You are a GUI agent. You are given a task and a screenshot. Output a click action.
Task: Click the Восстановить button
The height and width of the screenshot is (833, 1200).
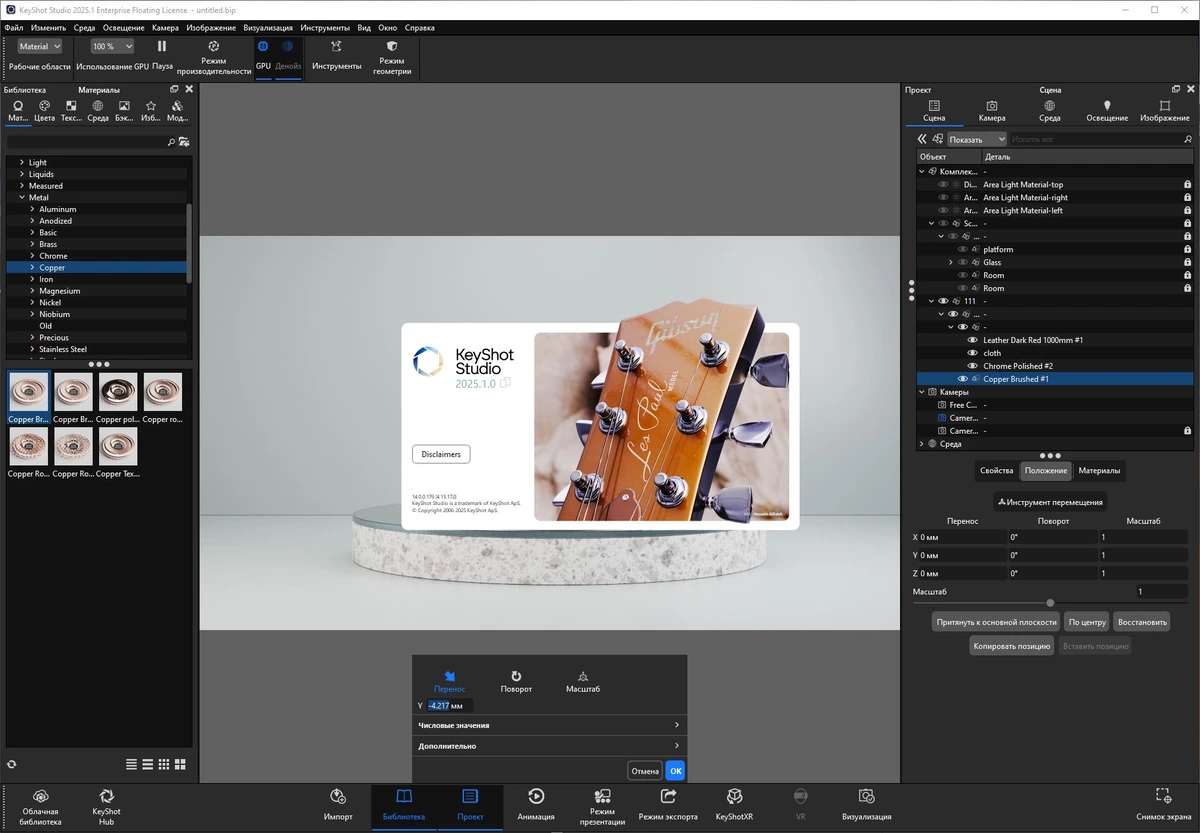[1142, 622]
